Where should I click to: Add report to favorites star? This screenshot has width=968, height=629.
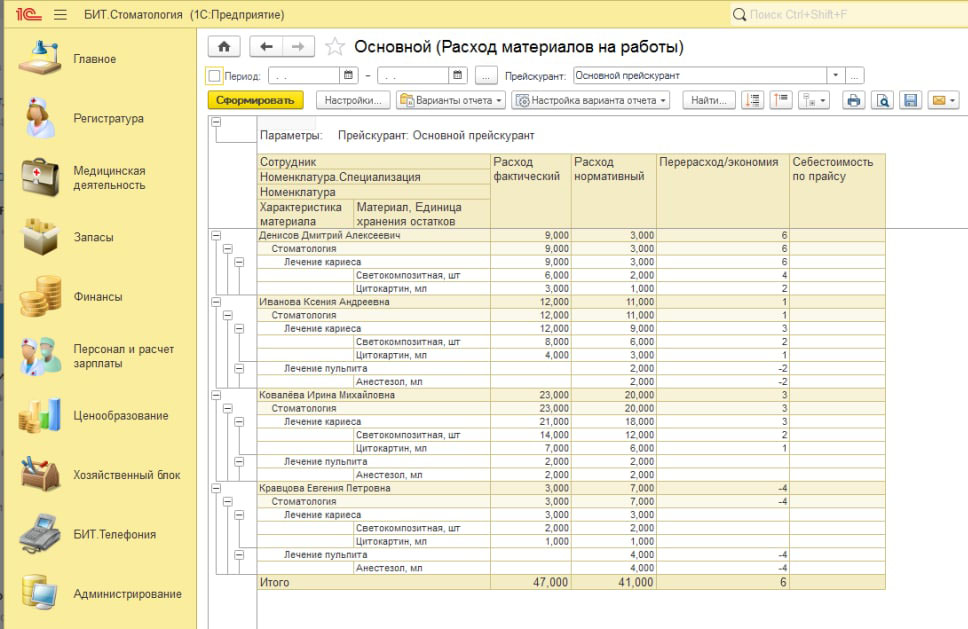point(334,47)
